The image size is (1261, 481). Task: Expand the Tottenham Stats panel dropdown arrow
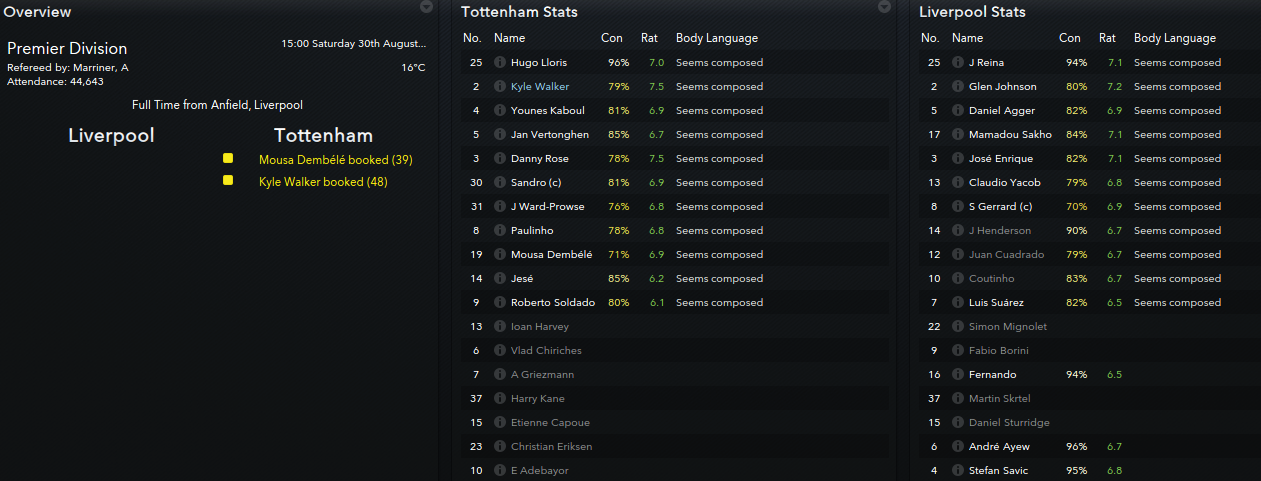coord(884,7)
